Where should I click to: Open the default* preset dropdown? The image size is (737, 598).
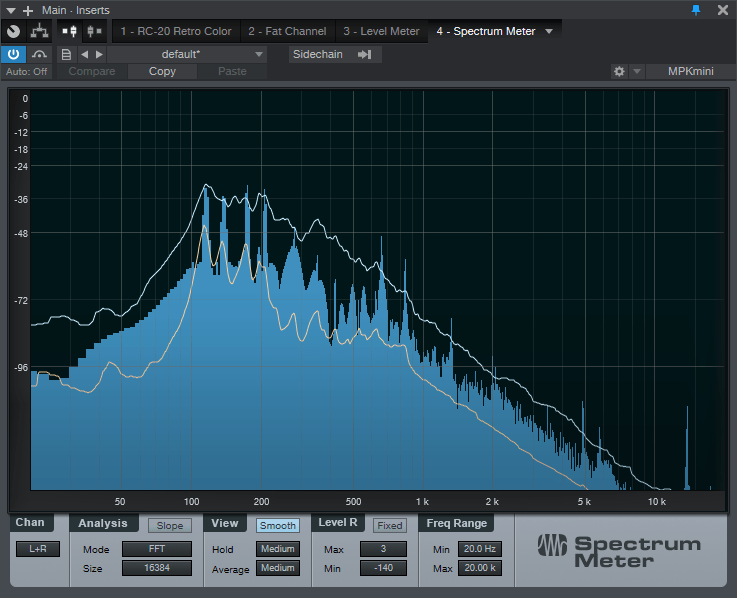(187, 54)
